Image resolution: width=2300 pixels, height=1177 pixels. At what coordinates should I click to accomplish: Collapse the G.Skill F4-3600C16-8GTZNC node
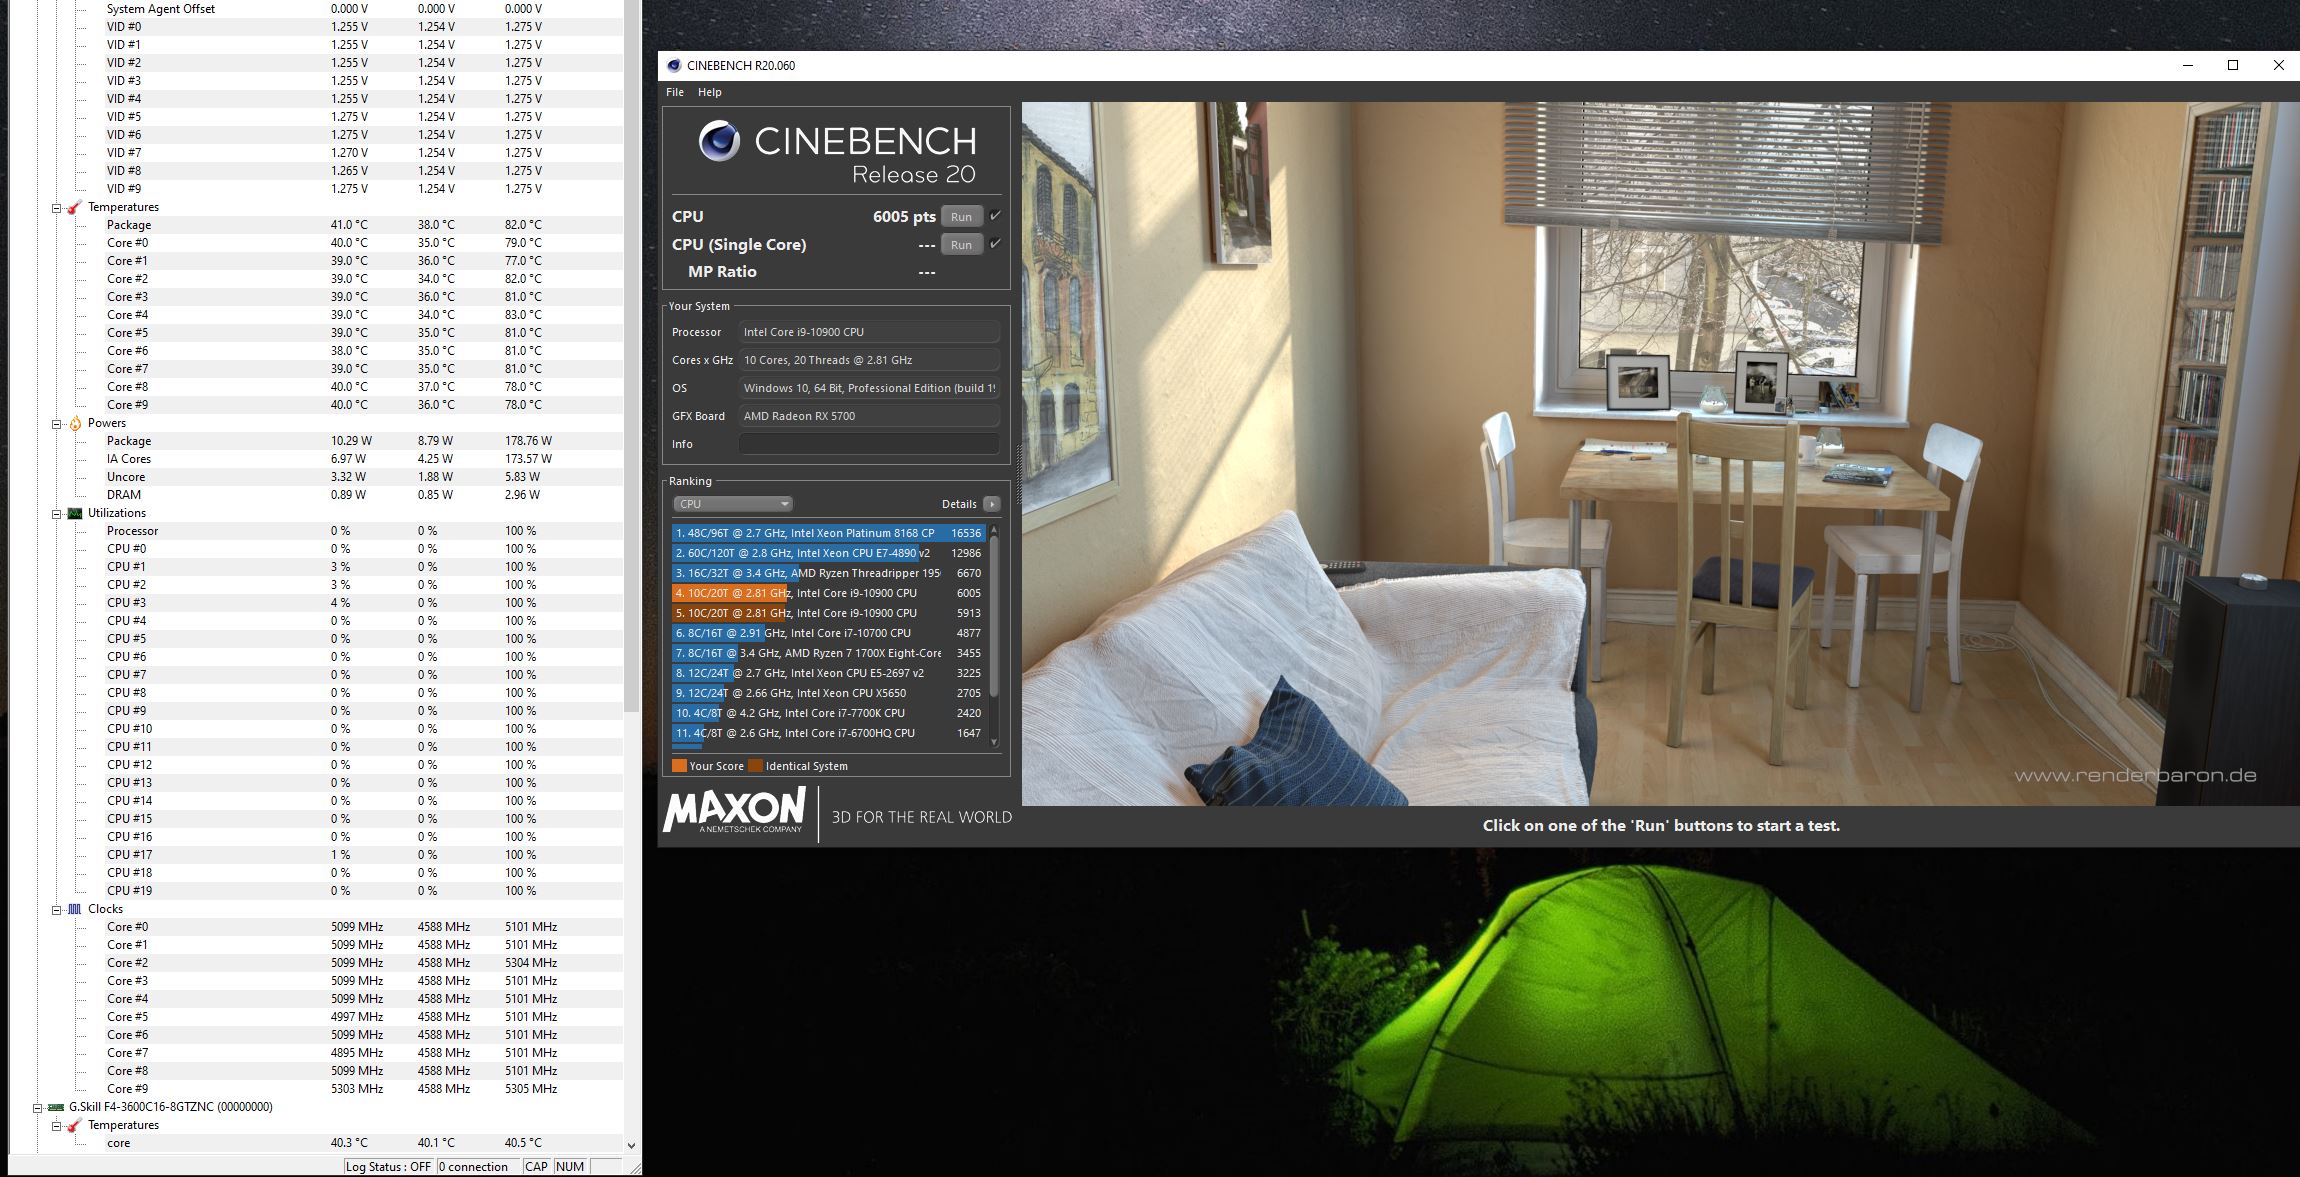38,1108
